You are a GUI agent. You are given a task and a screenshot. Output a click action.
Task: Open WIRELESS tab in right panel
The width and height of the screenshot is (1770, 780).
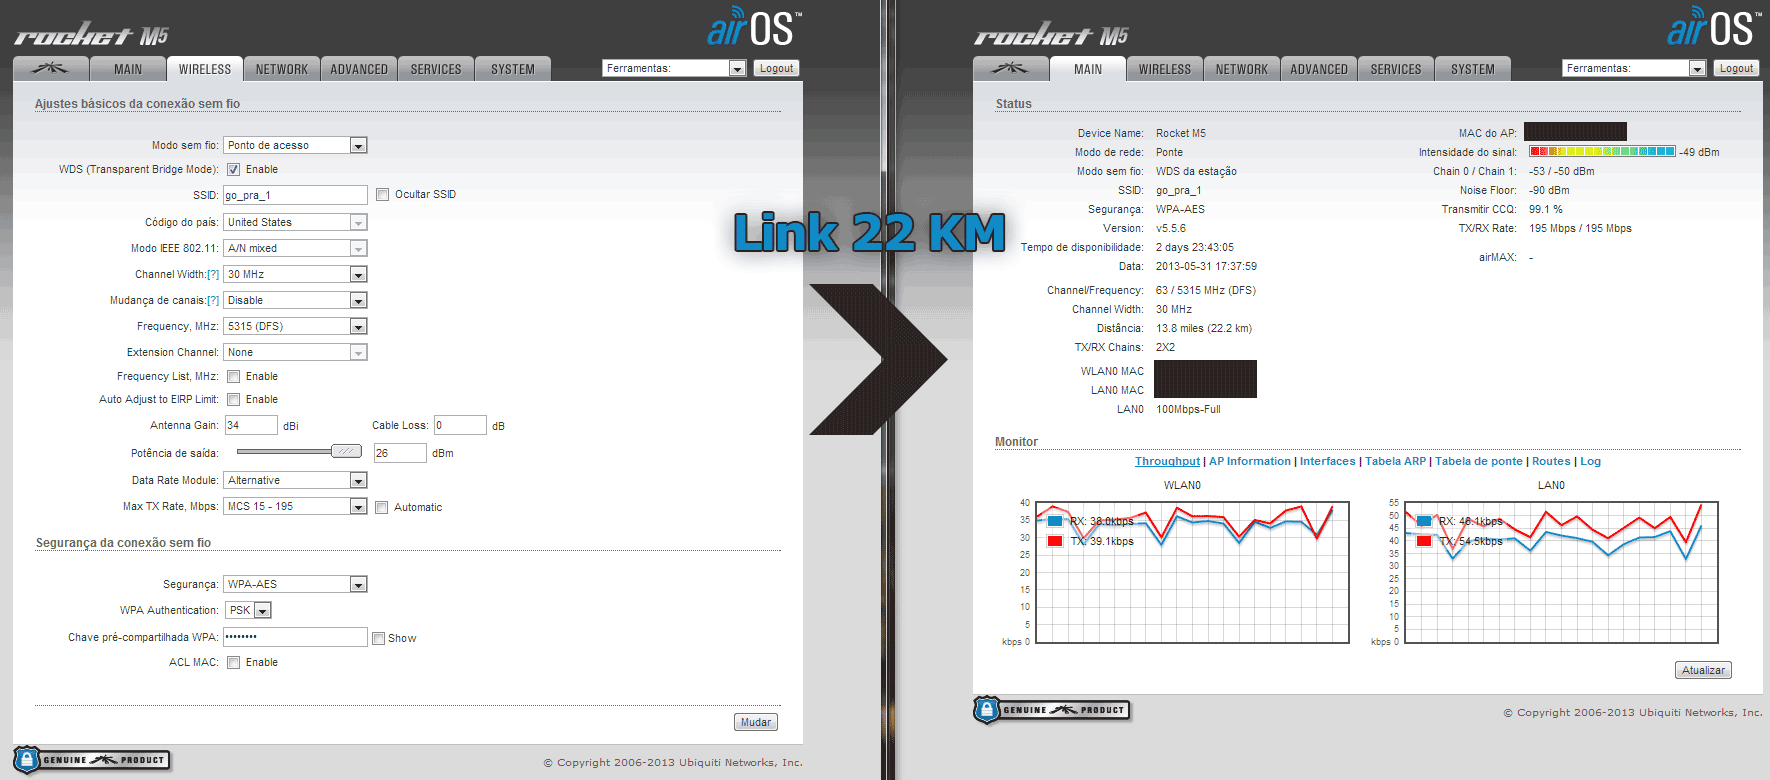click(1165, 69)
